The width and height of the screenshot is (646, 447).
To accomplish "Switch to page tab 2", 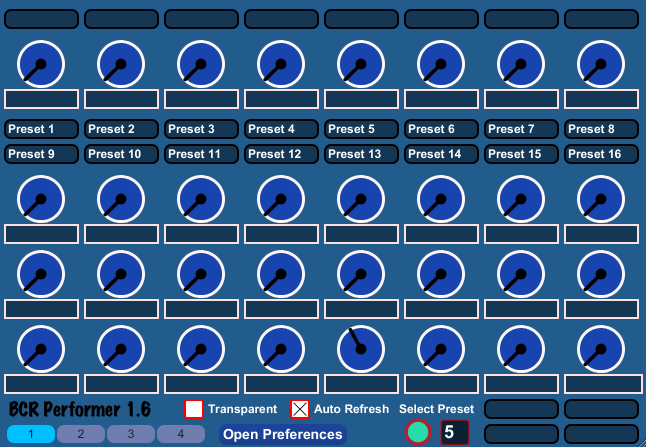I will (81, 434).
